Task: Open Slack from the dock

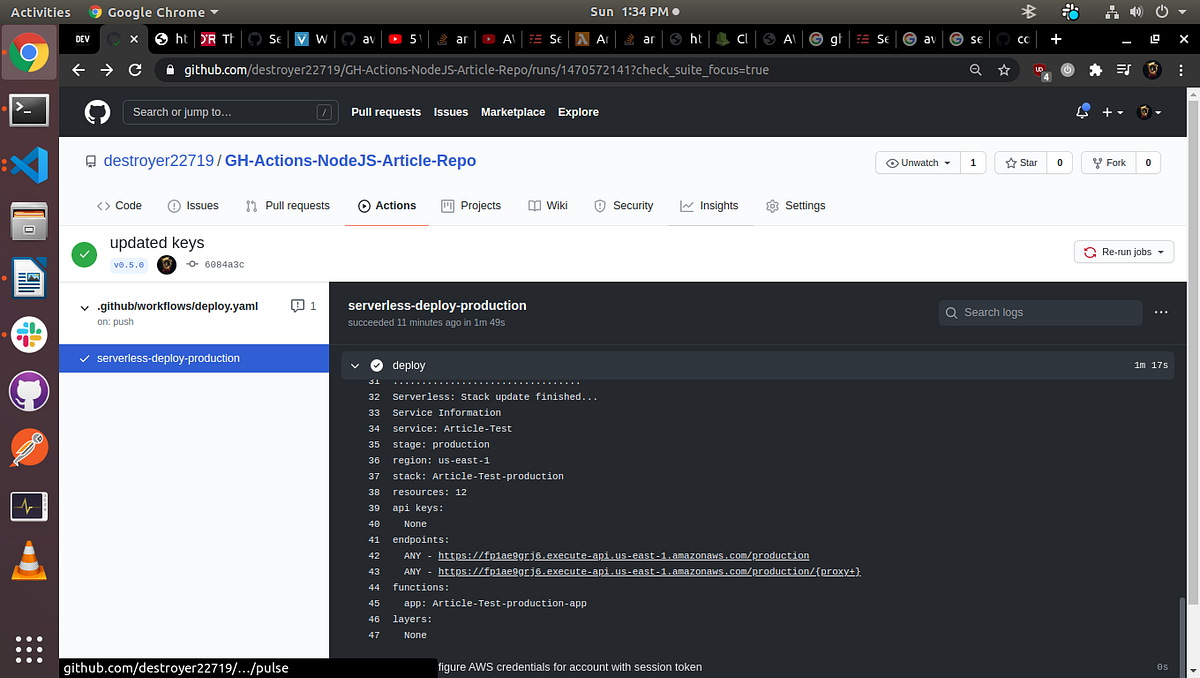Action: point(28,334)
